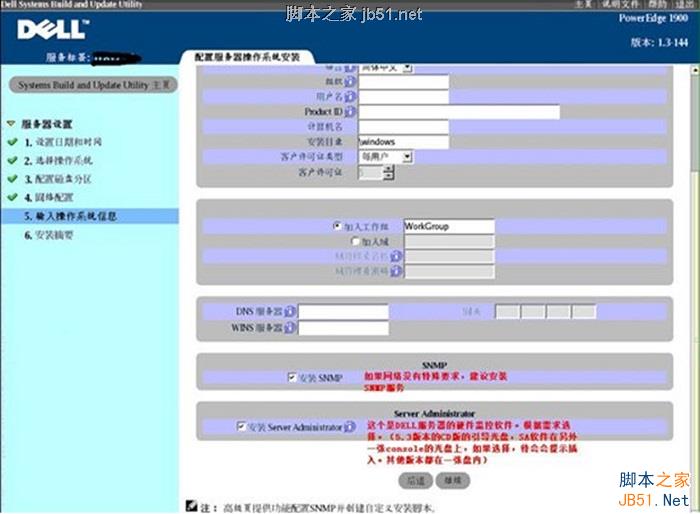Viewport: 700px width, 514px height.
Task: Click the DNS 服务器 input field
Action: [x=343, y=311]
